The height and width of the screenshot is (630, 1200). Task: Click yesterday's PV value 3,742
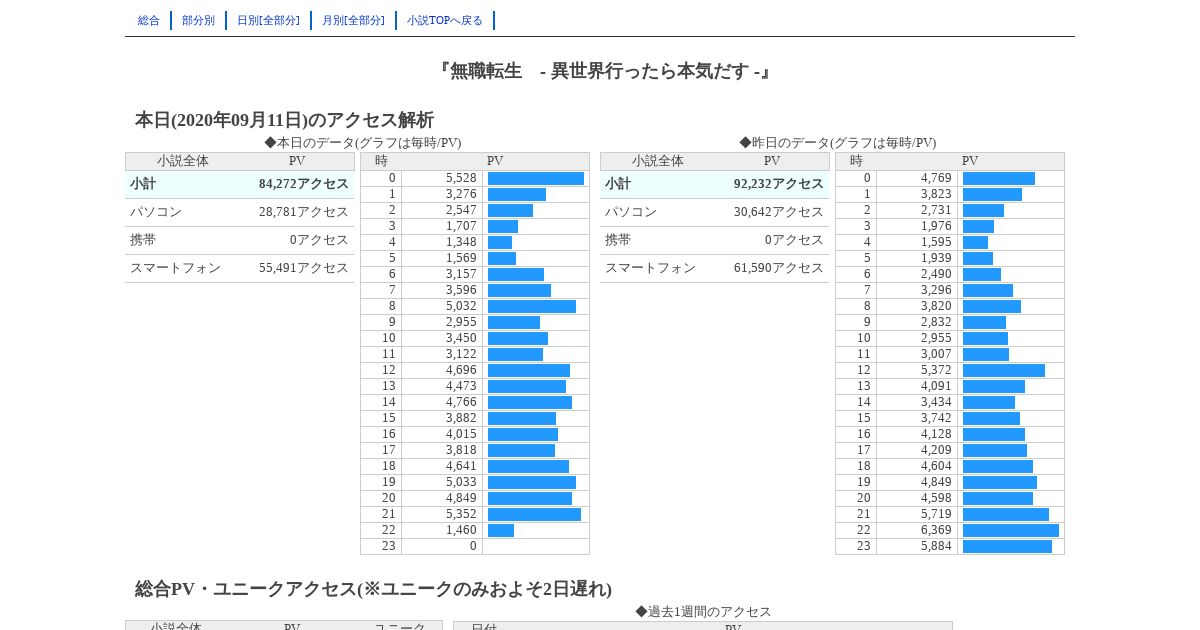click(936, 419)
